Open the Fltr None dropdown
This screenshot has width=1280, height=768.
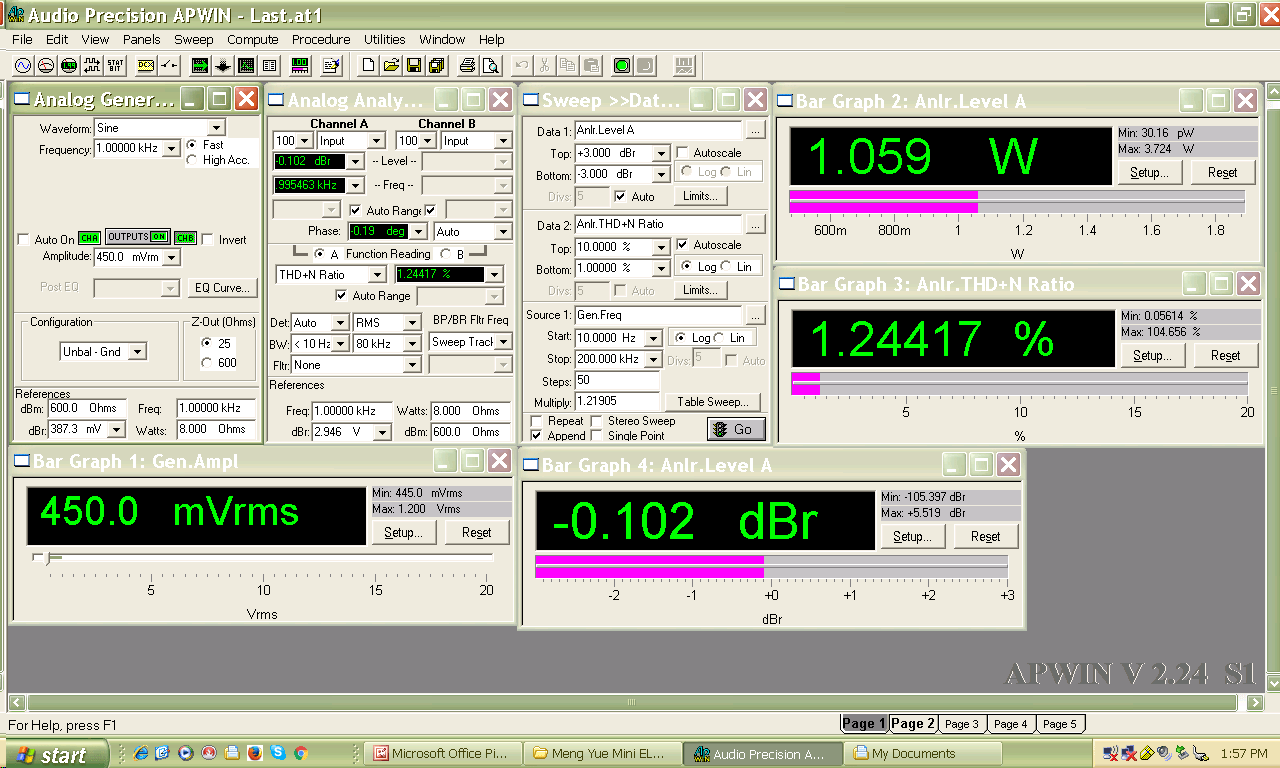click(411, 365)
